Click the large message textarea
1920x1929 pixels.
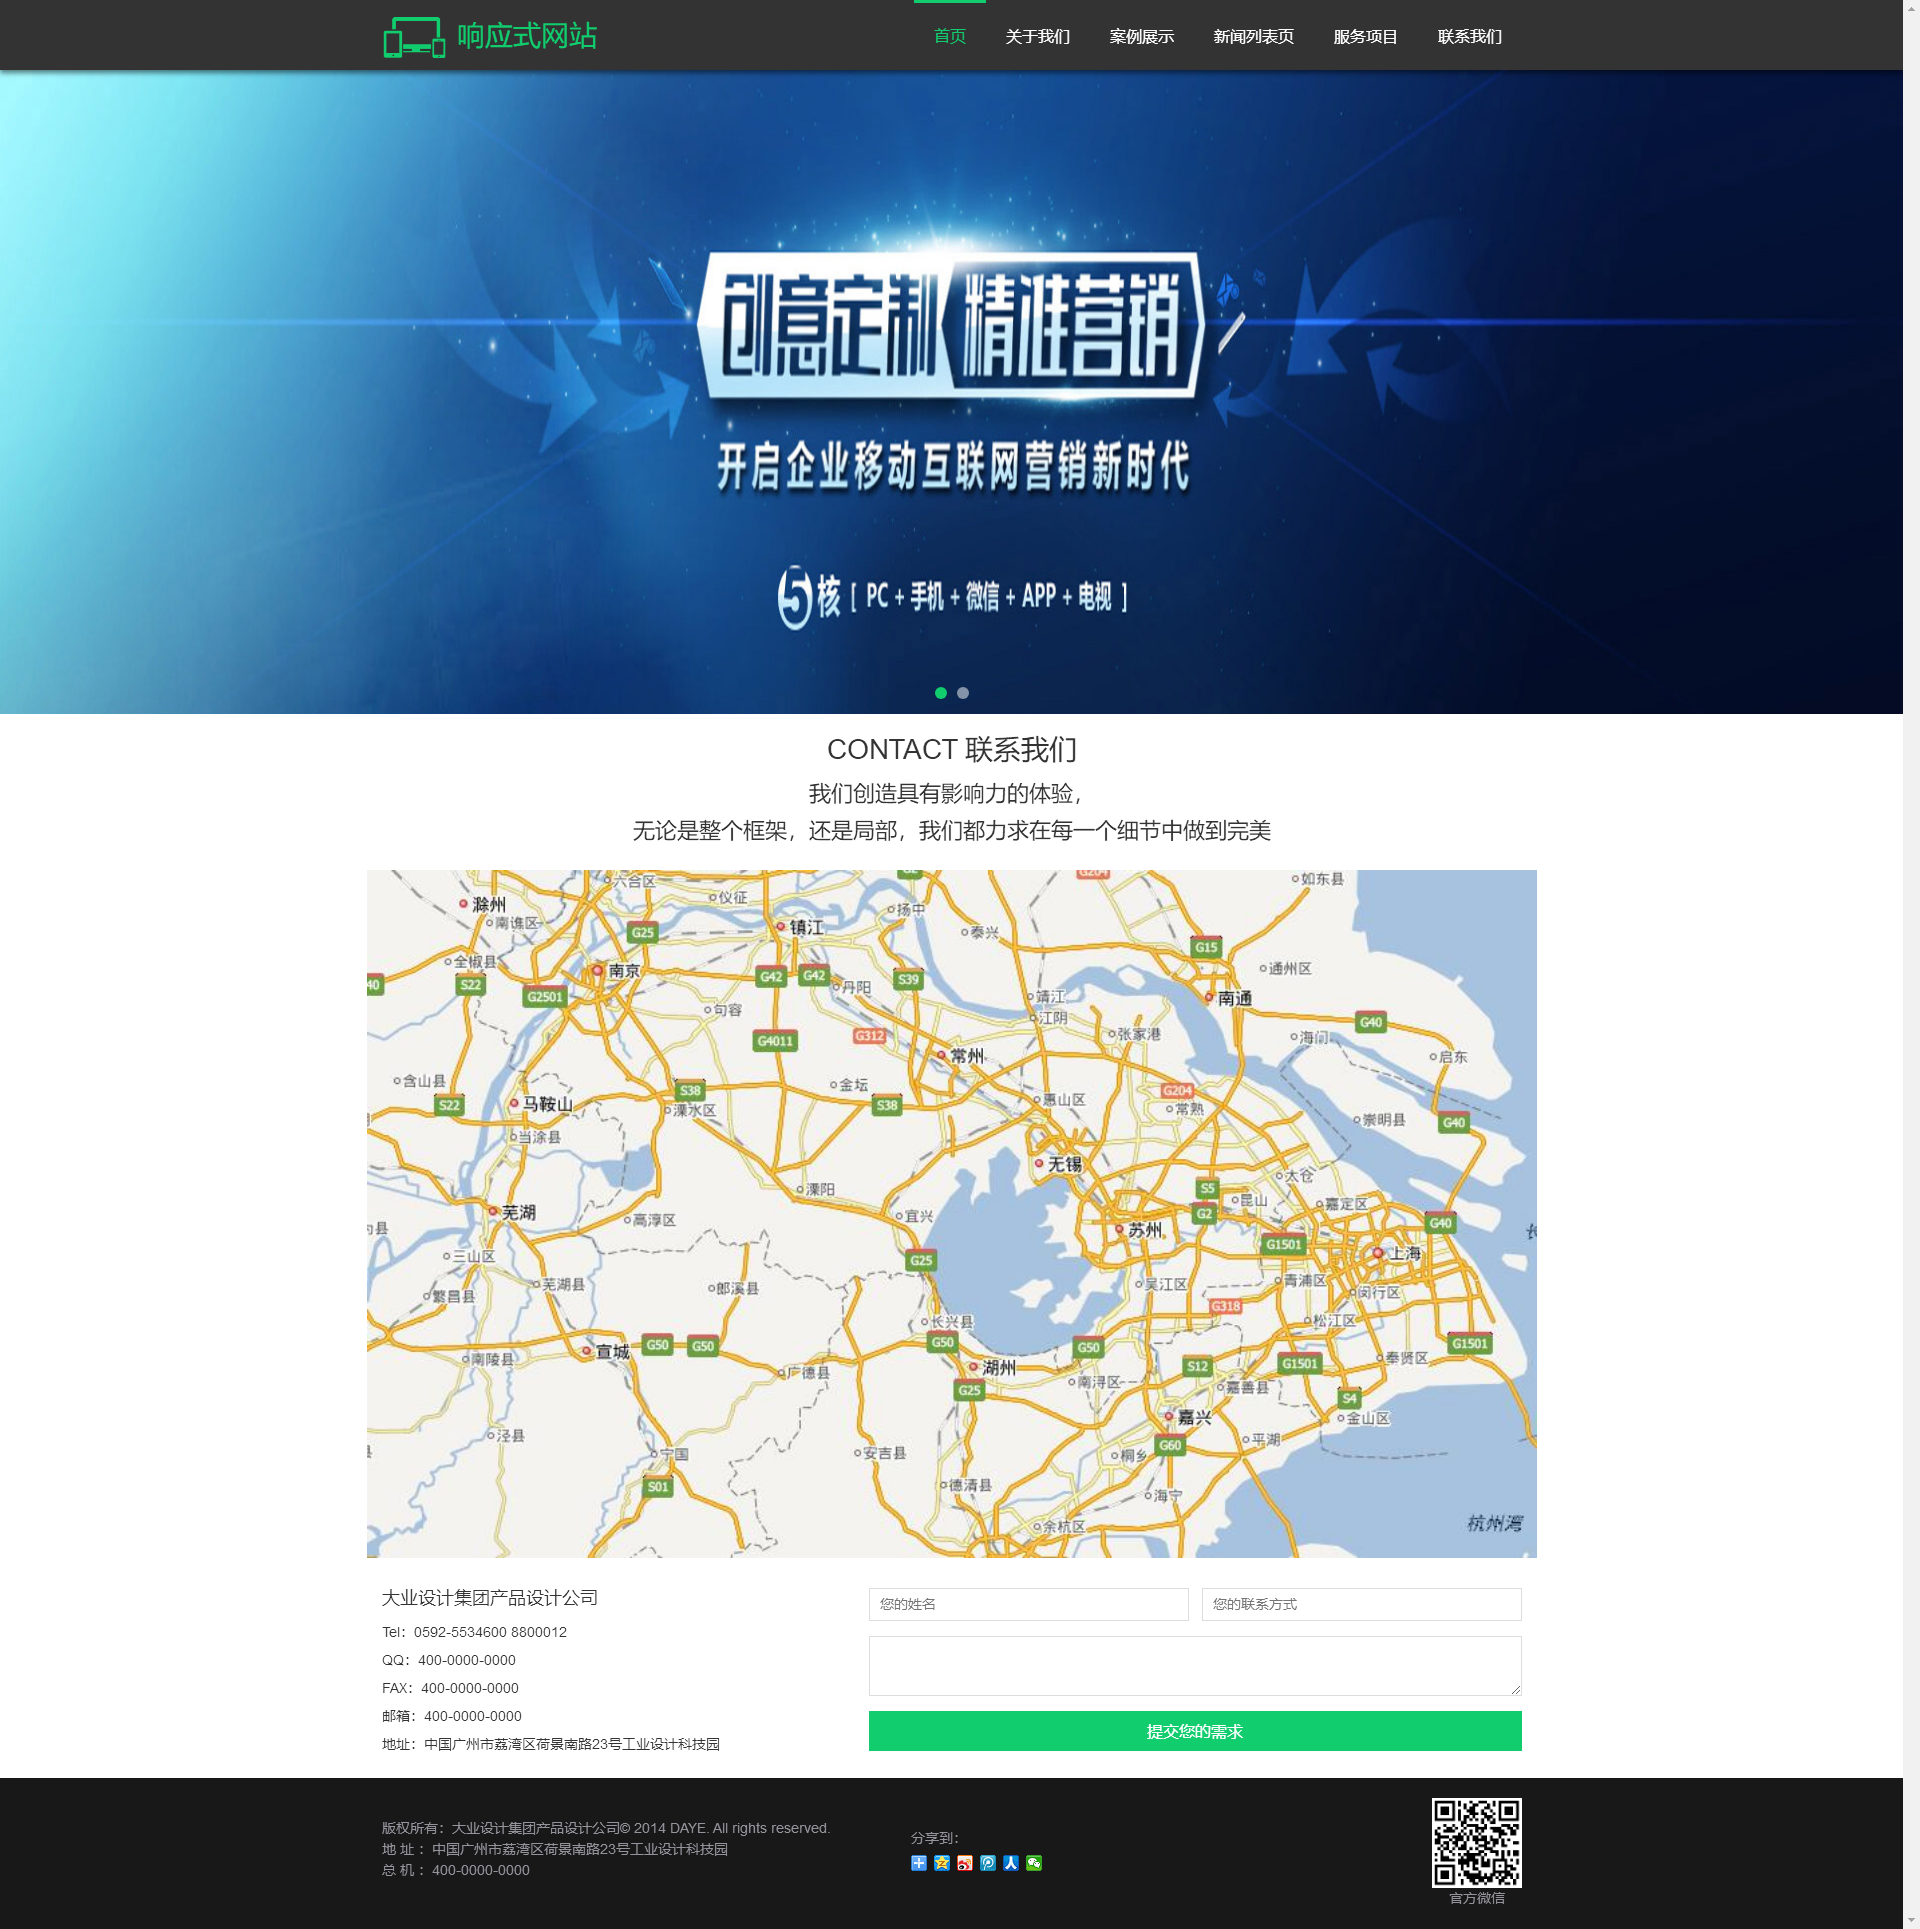click(x=1194, y=1665)
